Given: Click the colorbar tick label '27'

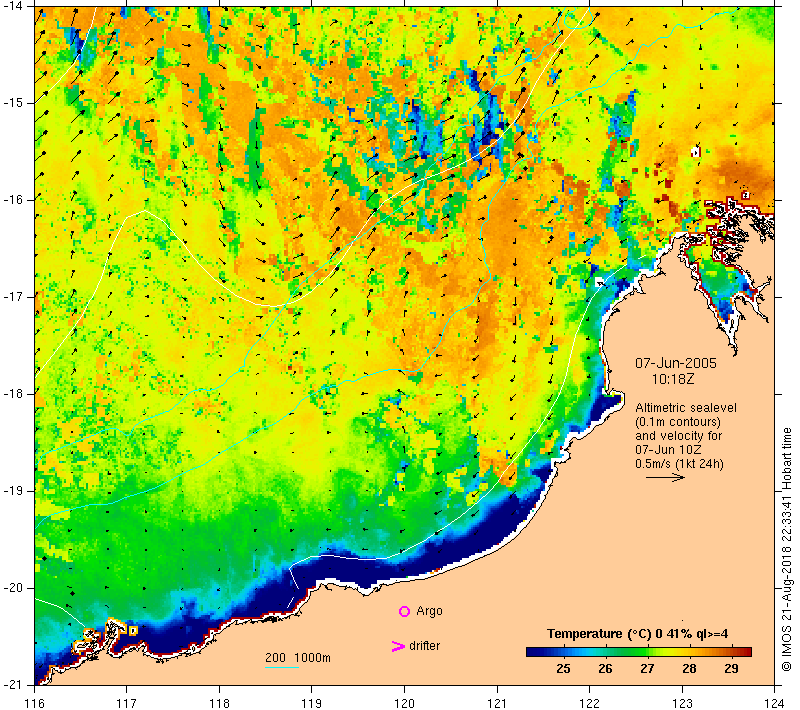Looking at the screenshot, I should pyautogui.click(x=647, y=669).
